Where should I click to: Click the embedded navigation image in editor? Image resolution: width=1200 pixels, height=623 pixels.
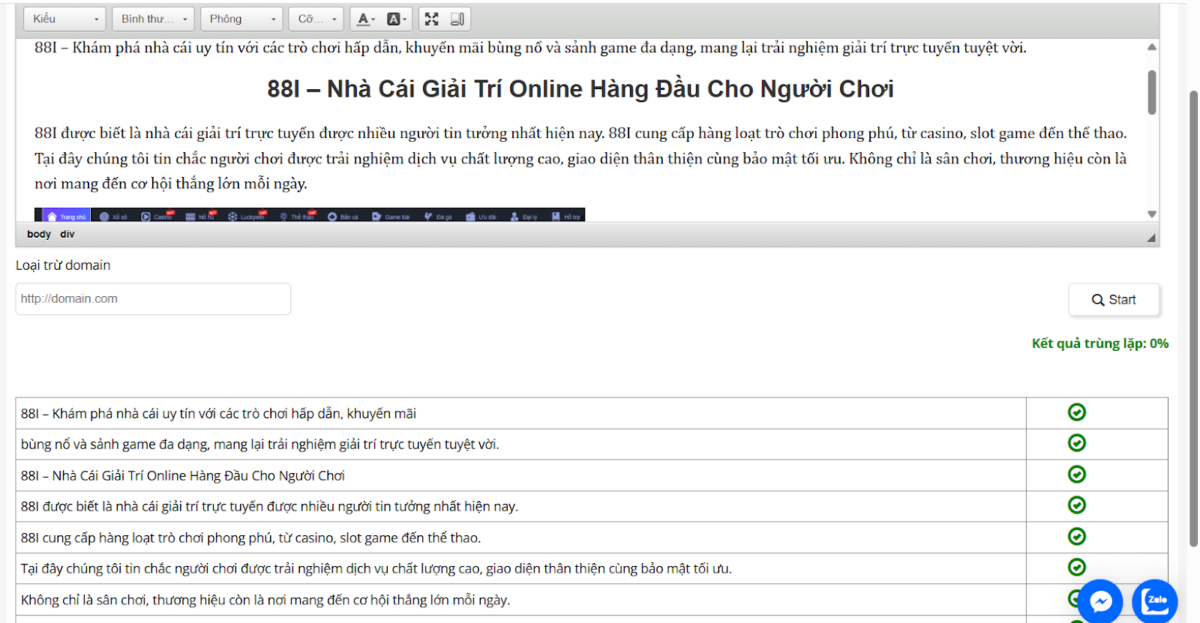(x=309, y=215)
